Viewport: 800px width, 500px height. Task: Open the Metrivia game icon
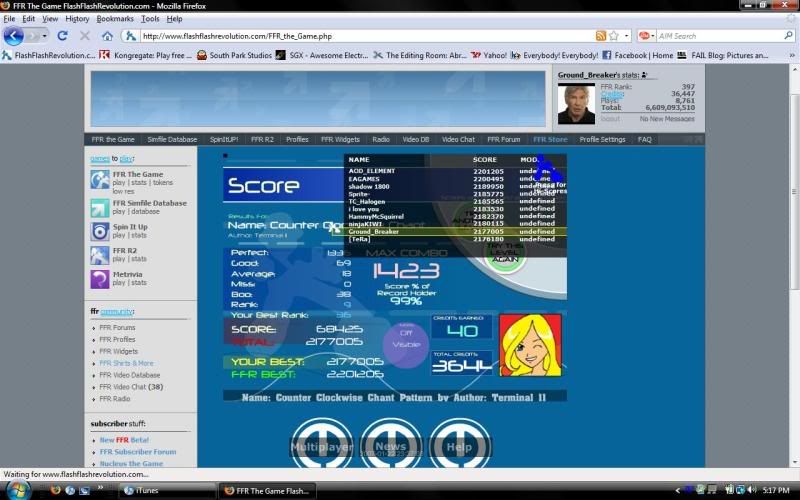click(100, 279)
